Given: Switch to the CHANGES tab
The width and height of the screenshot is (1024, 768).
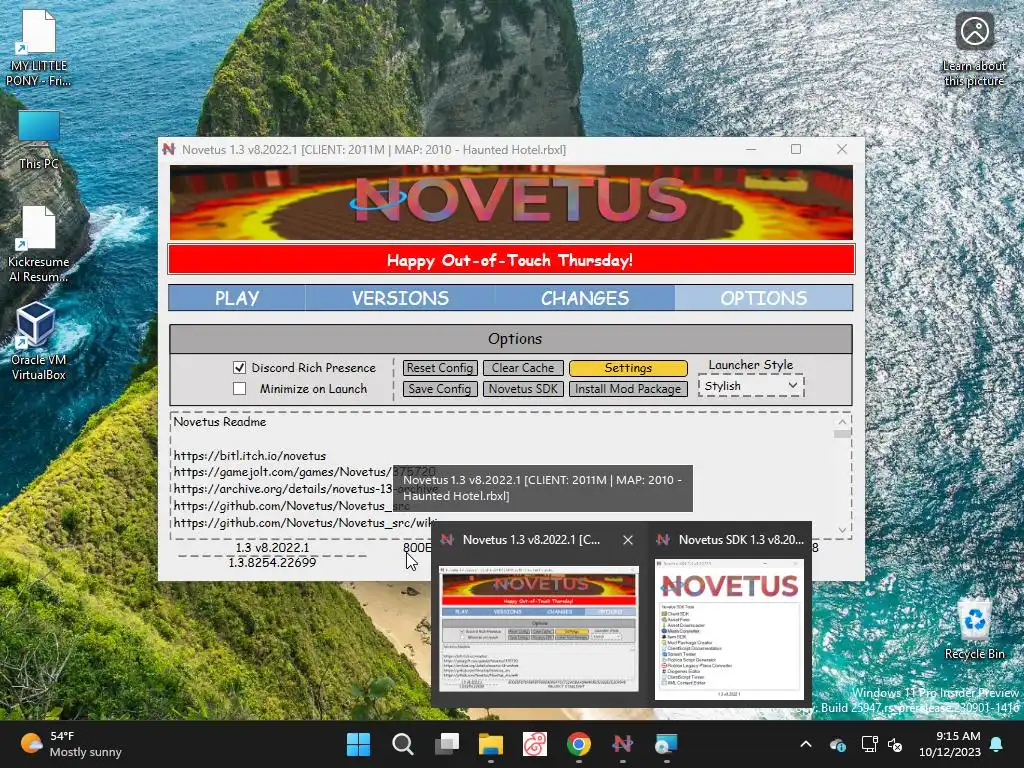Looking at the screenshot, I should pos(585,298).
